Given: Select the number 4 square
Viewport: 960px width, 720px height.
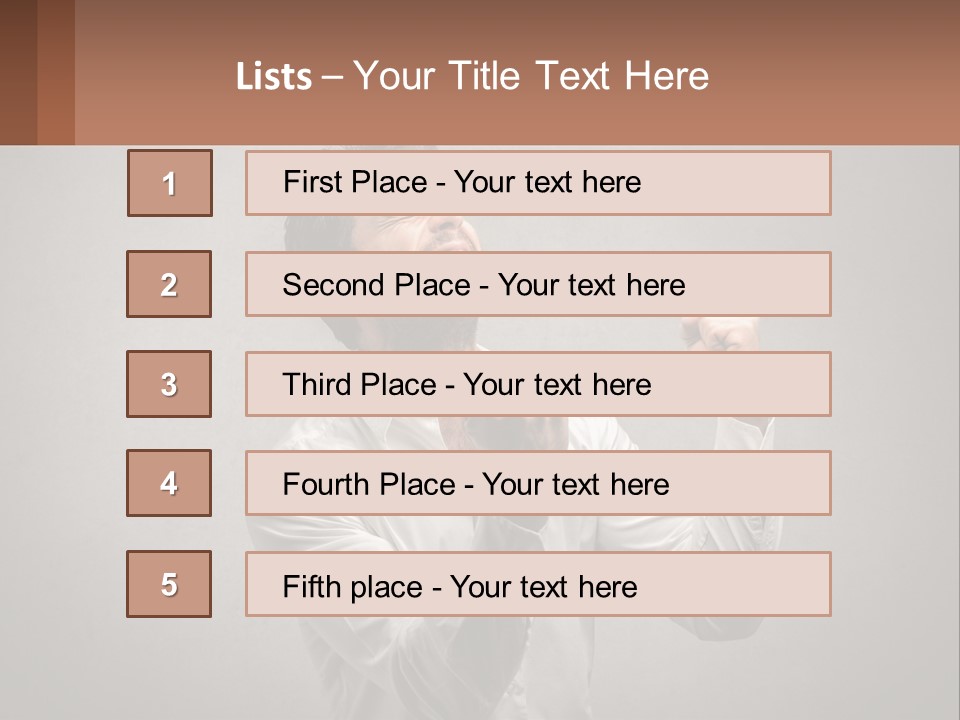Looking at the screenshot, I should [x=169, y=483].
